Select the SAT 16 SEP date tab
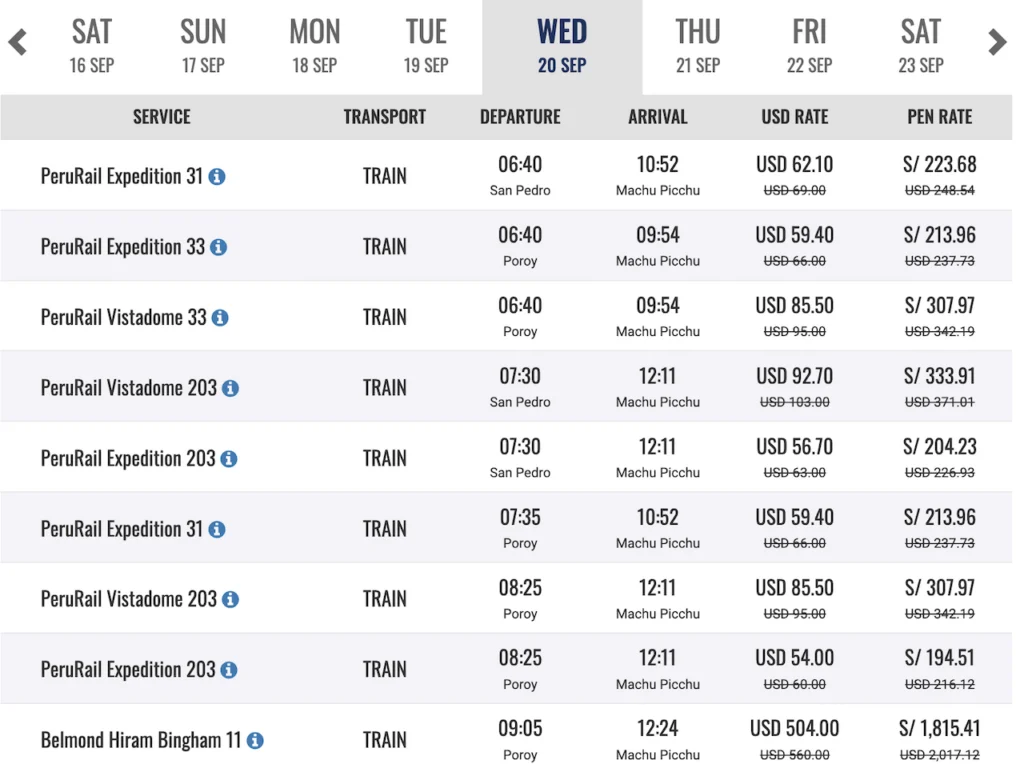The width and height of the screenshot is (1024, 780). [92, 46]
